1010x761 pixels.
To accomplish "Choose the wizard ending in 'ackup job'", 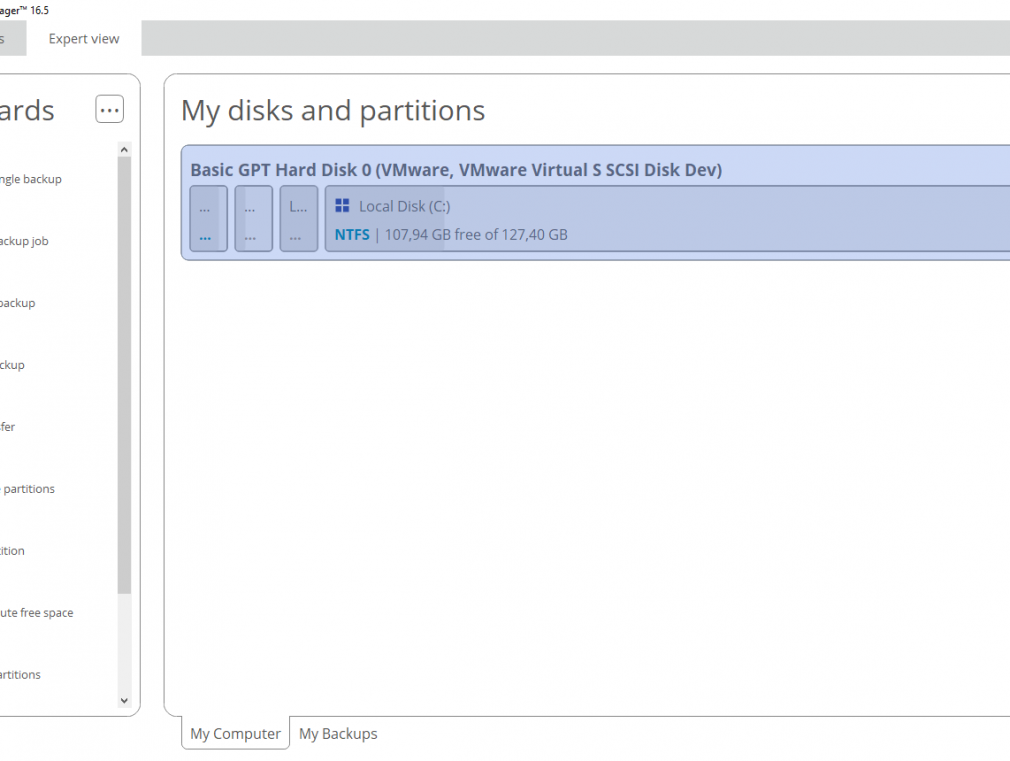I will pos(24,241).
